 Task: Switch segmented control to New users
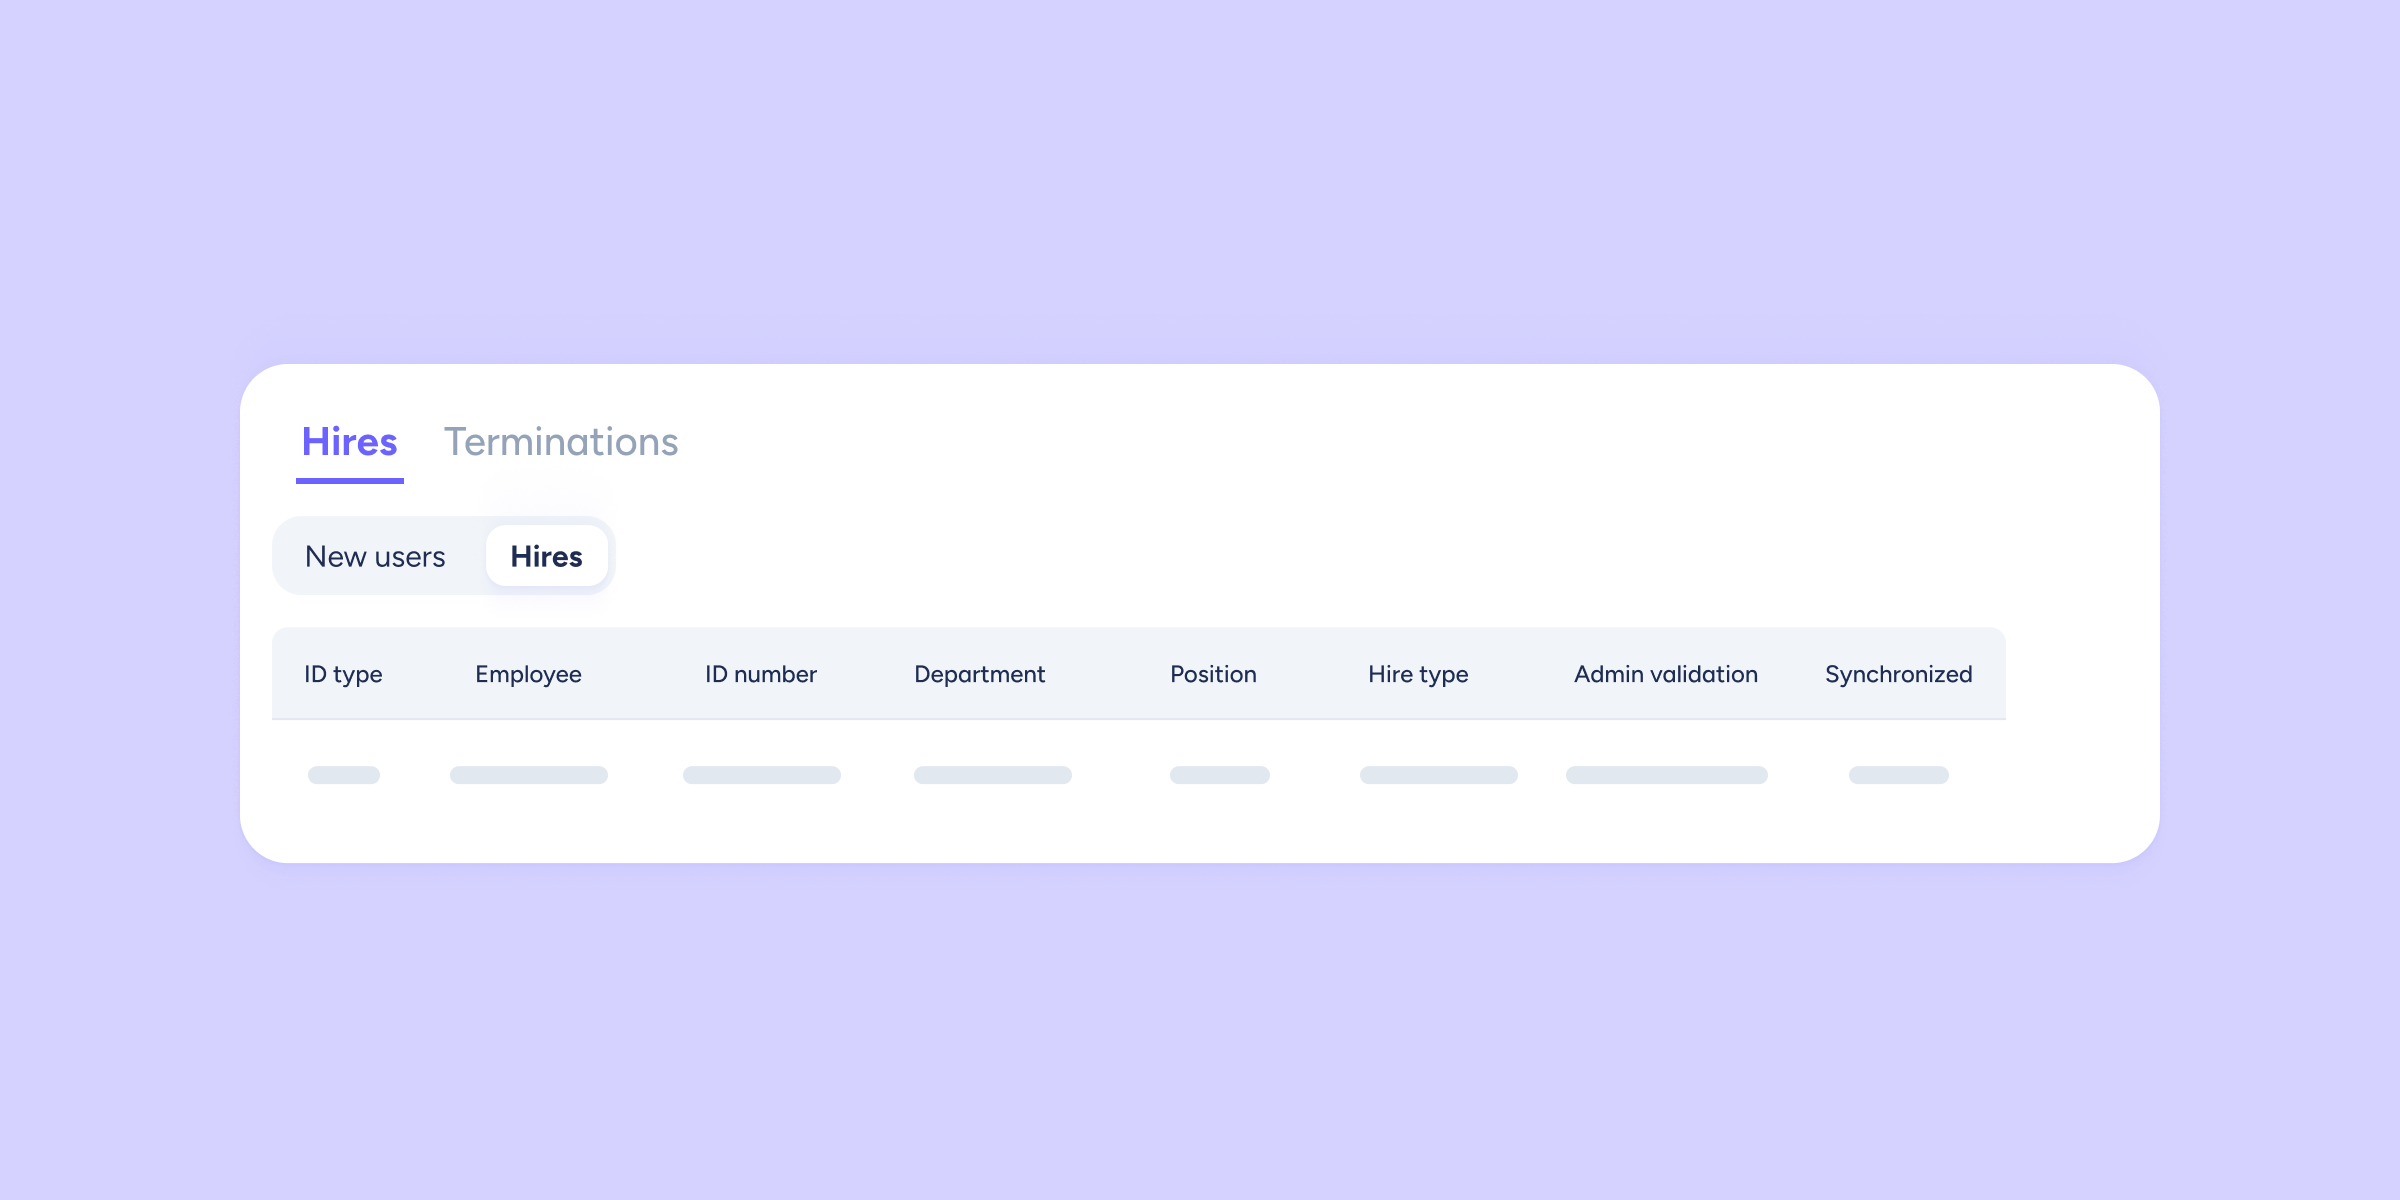[x=375, y=557]
